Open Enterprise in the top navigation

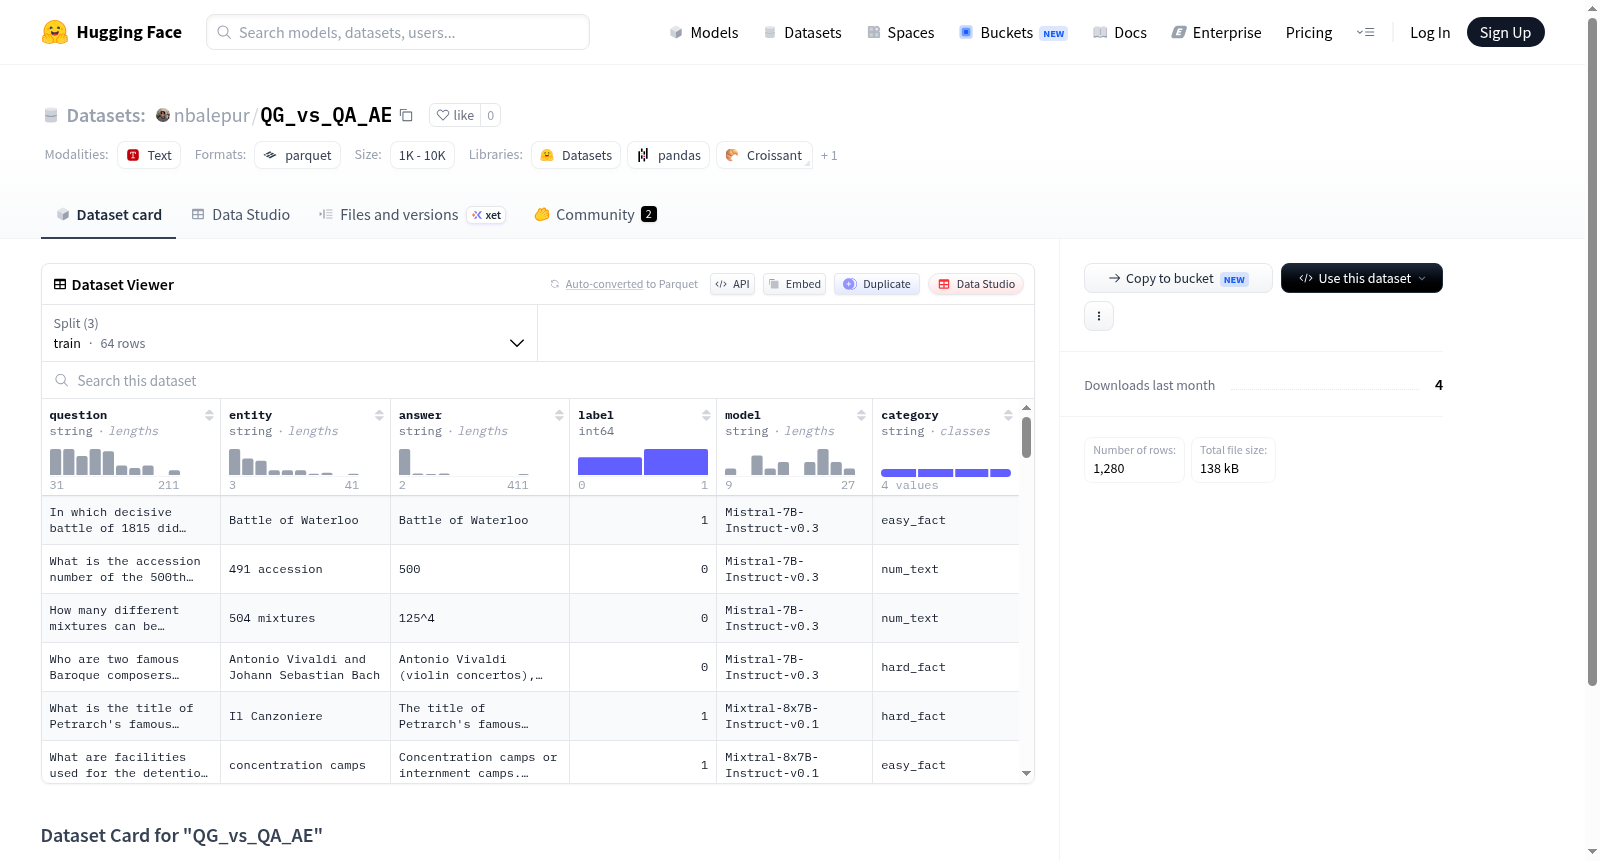coord(1216,33)
